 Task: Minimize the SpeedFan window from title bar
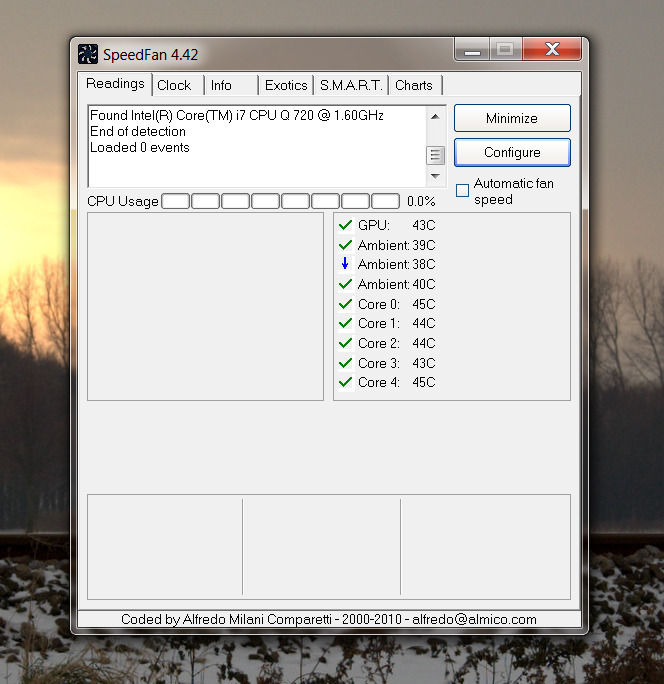point(472,49)
